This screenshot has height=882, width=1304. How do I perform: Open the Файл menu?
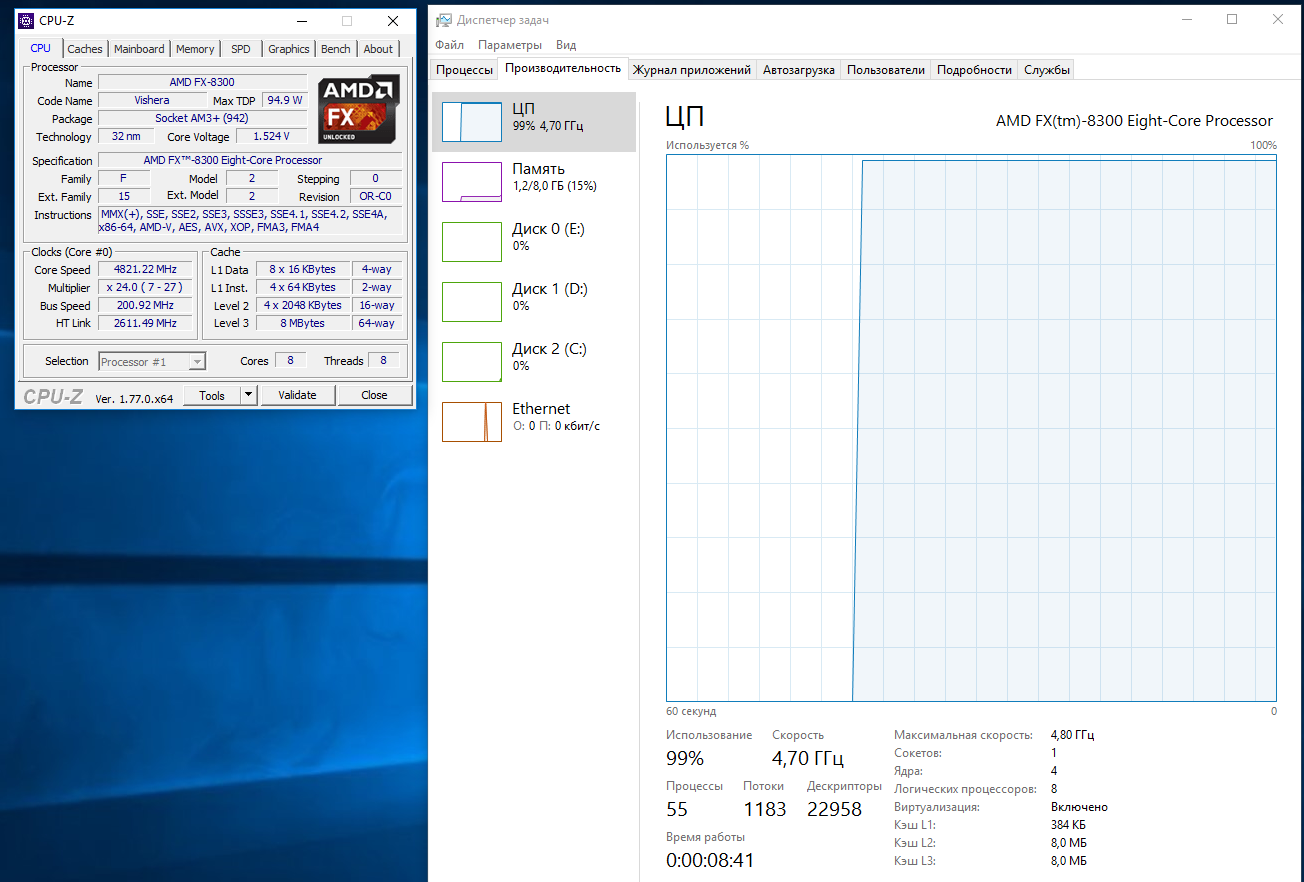(450, 45)
